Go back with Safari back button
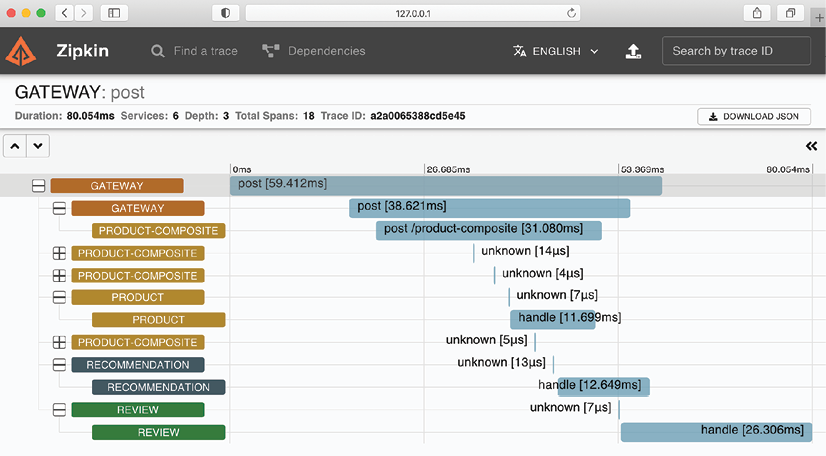826x456 pixels. [64, 13]
